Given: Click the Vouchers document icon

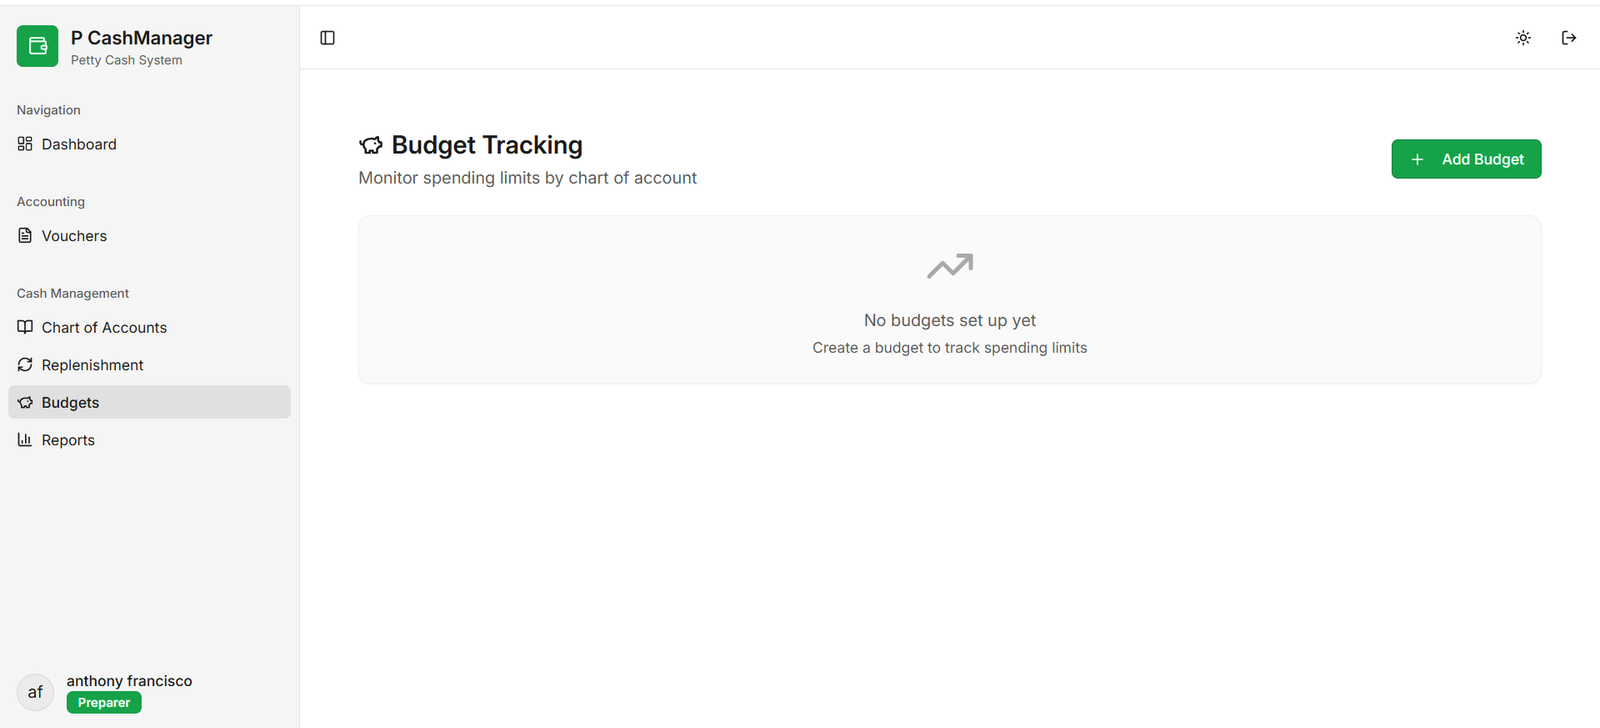Looking at the screenshot, I should pos(25,236).
